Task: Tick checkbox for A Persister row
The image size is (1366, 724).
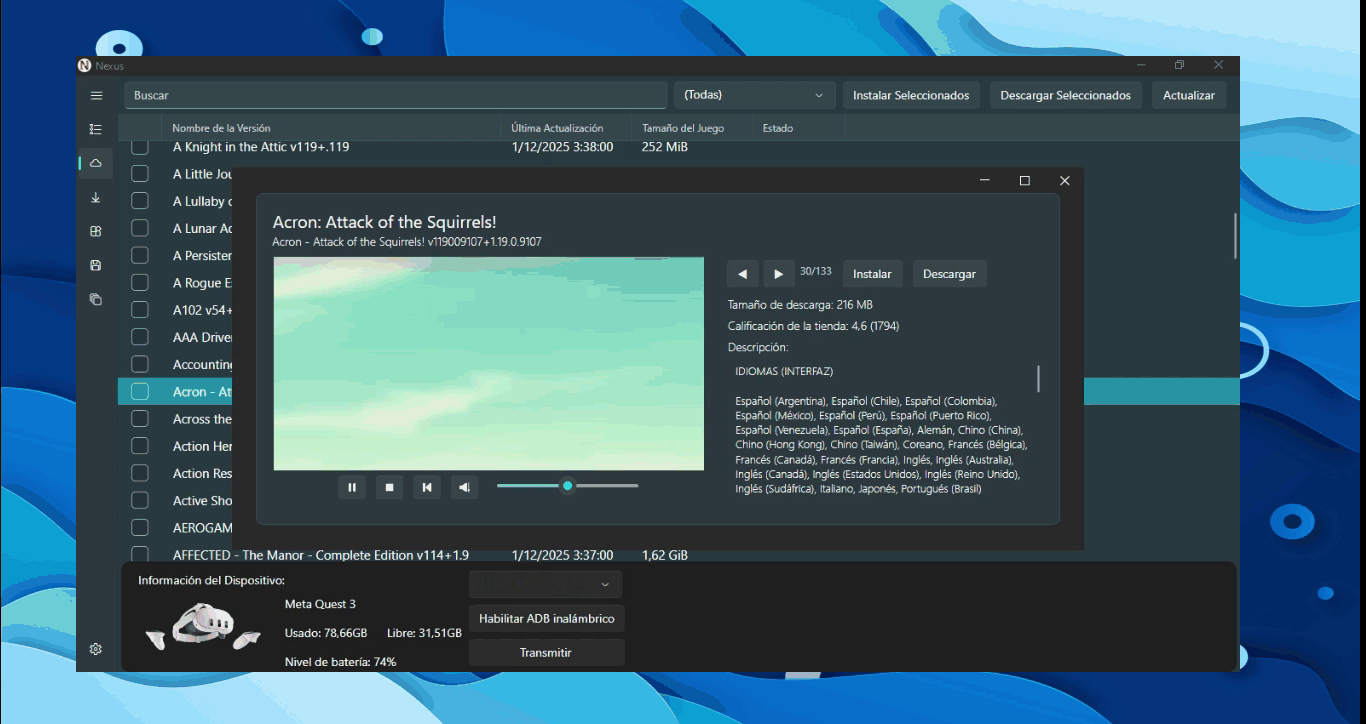Action: pos(140,256)
